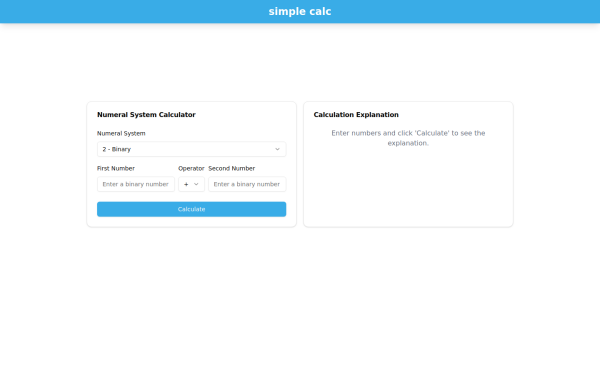Open the Operator dropdown showing plus
Viewport: 600px width, 375px height.
[191, 184]
